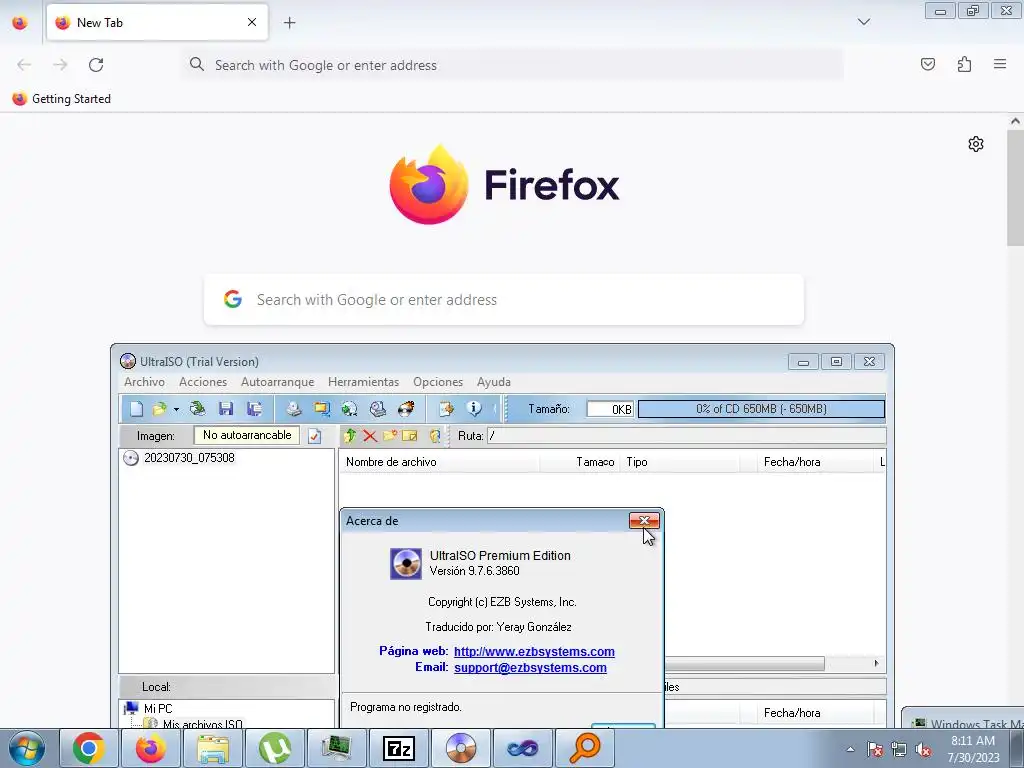Click the Compress ISO disc icon
1024x768 pixels.
coord(349,409)
